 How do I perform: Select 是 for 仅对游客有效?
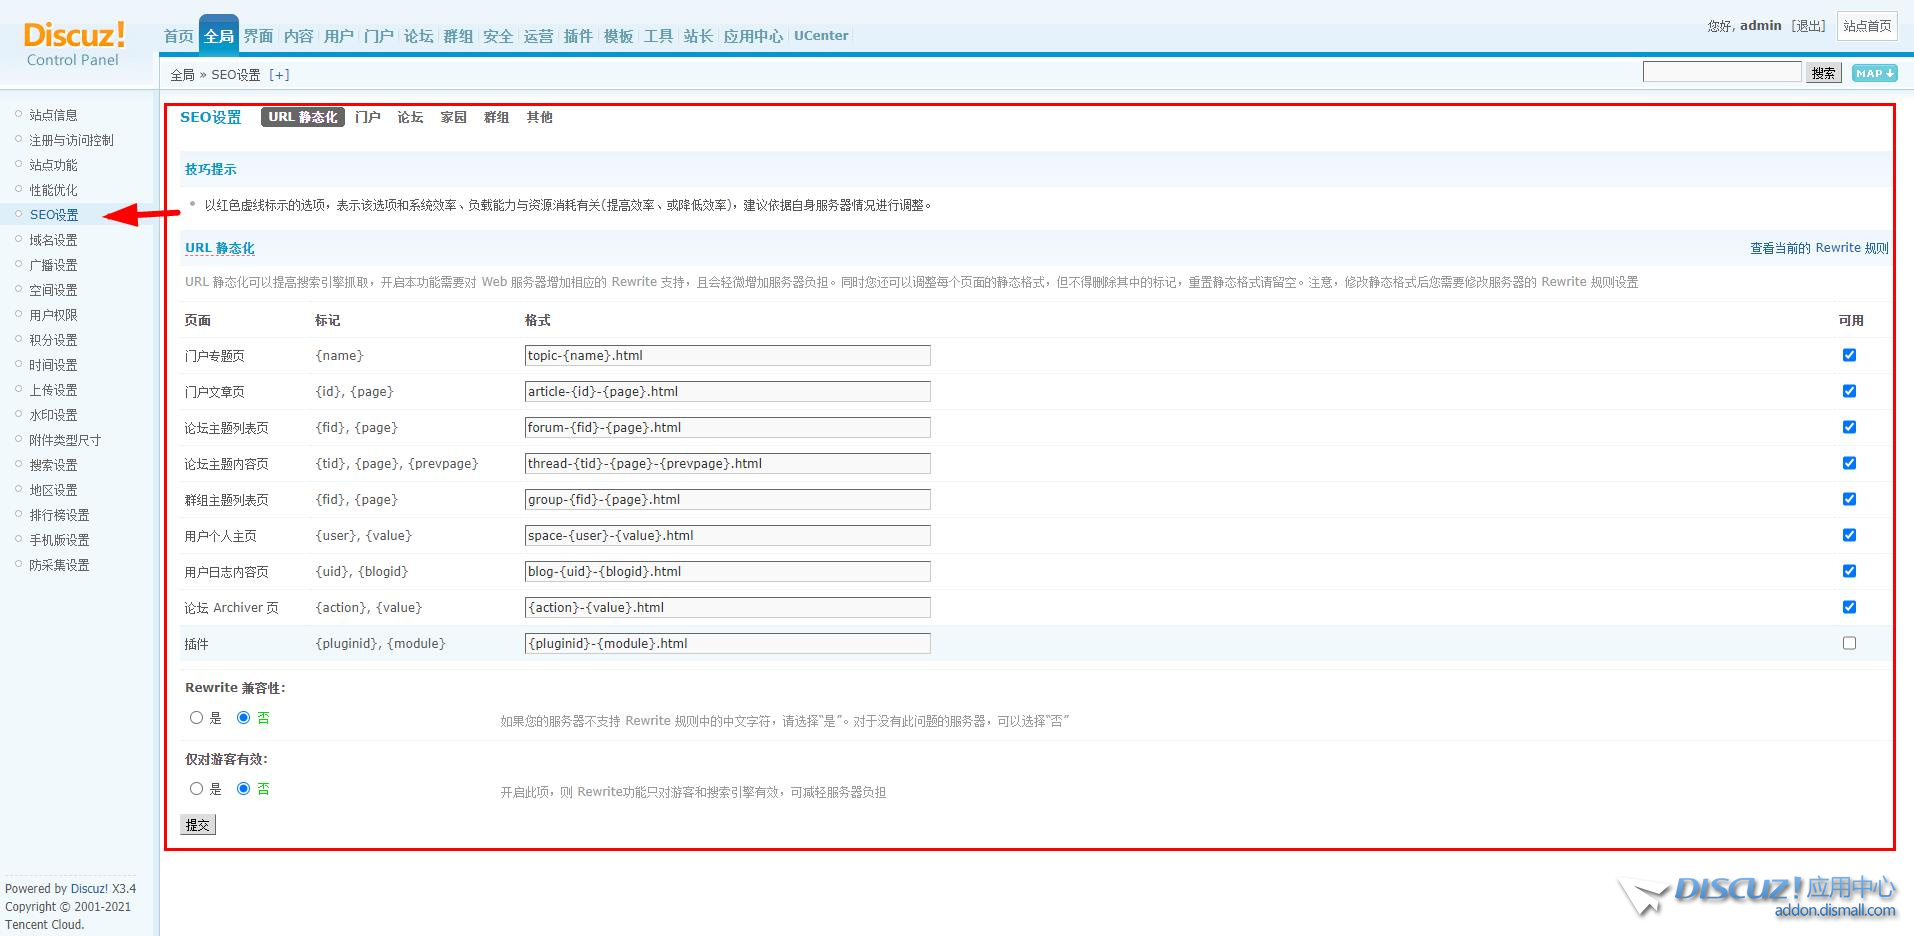pos(197,789)
